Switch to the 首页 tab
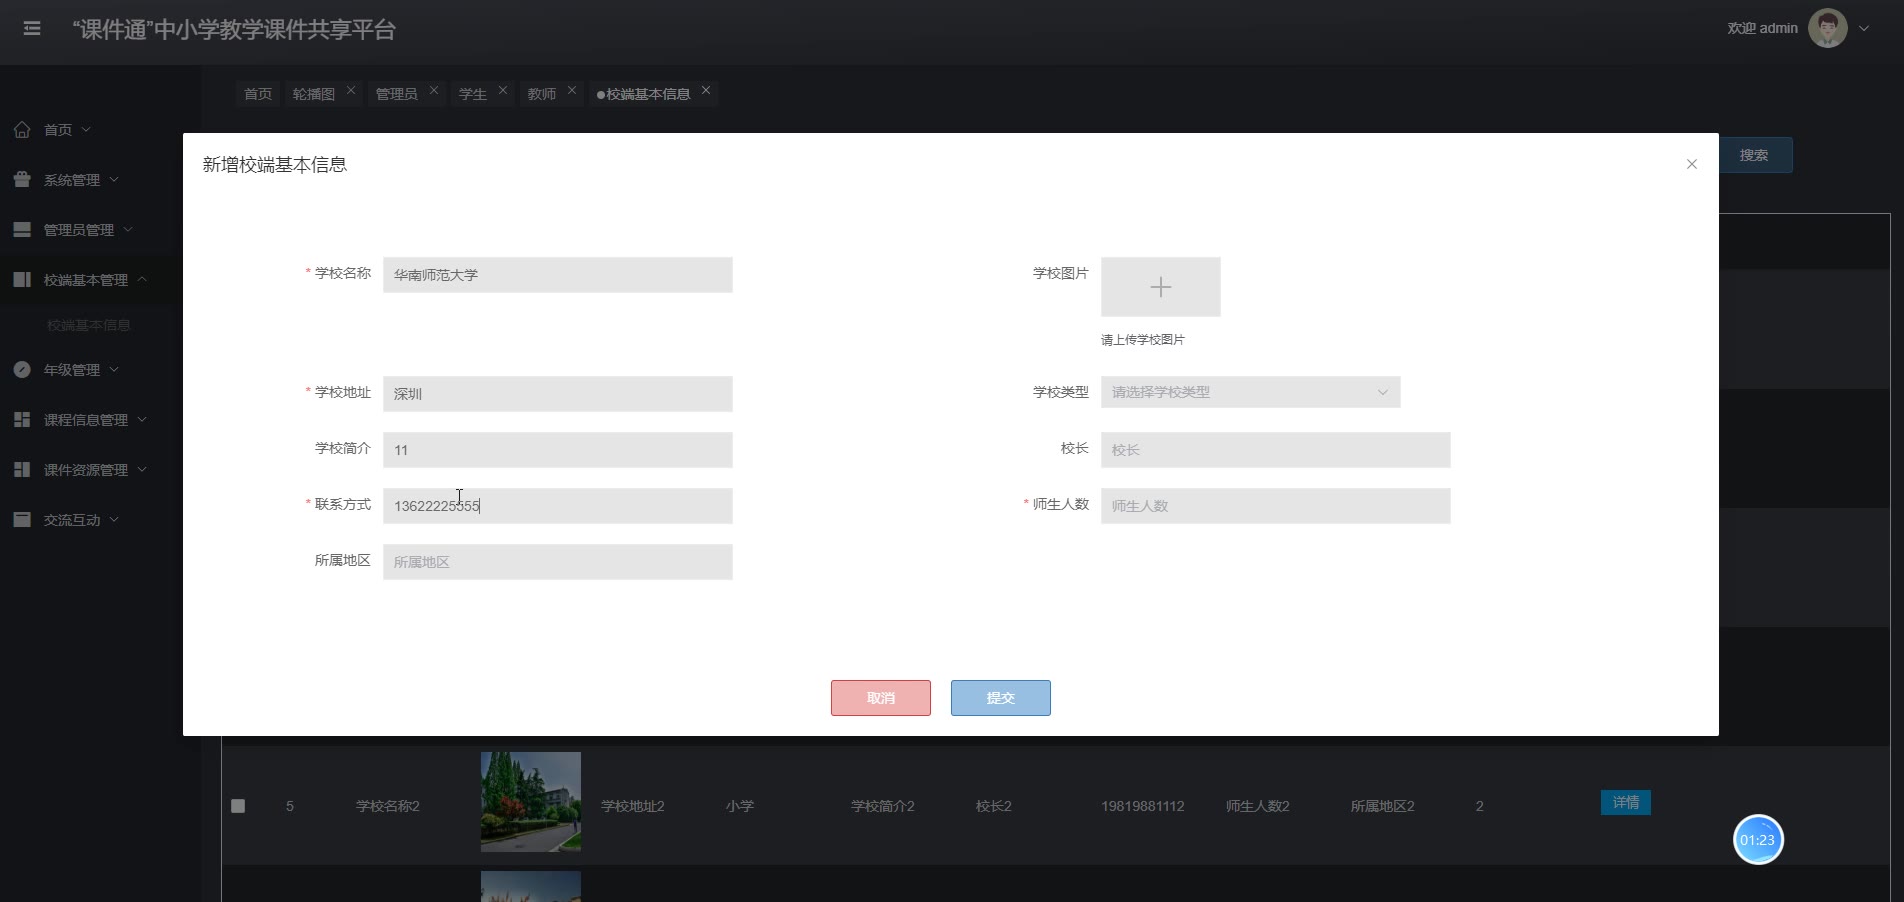The image size is (1904, 902). click(258, 94)
